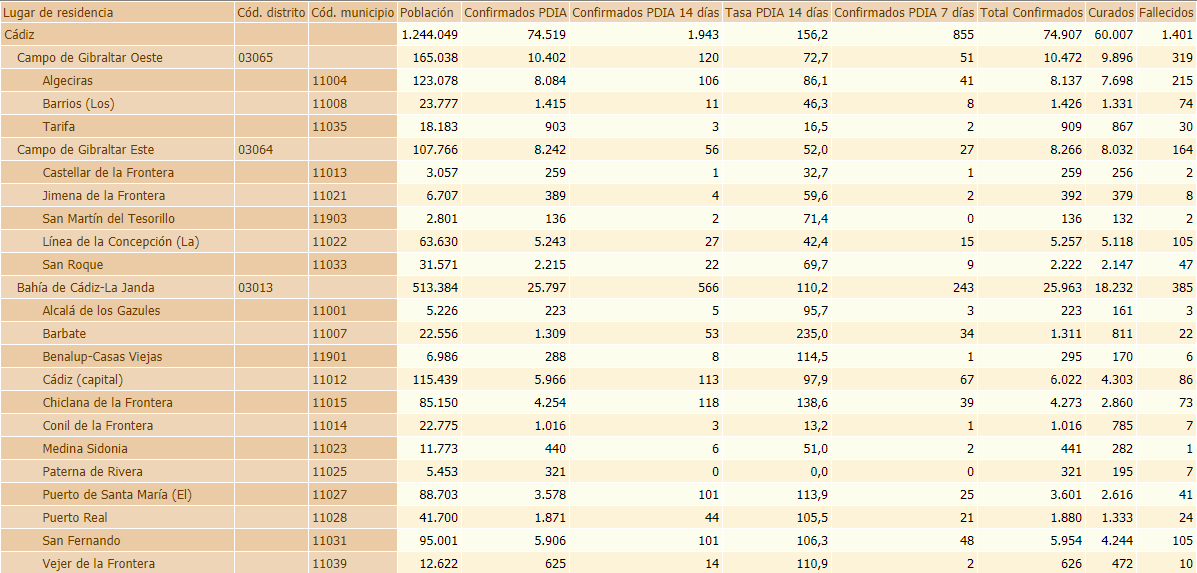Select the Confirmados PDIA 7 días header
1197x573 pixels.
pos(903,13)
